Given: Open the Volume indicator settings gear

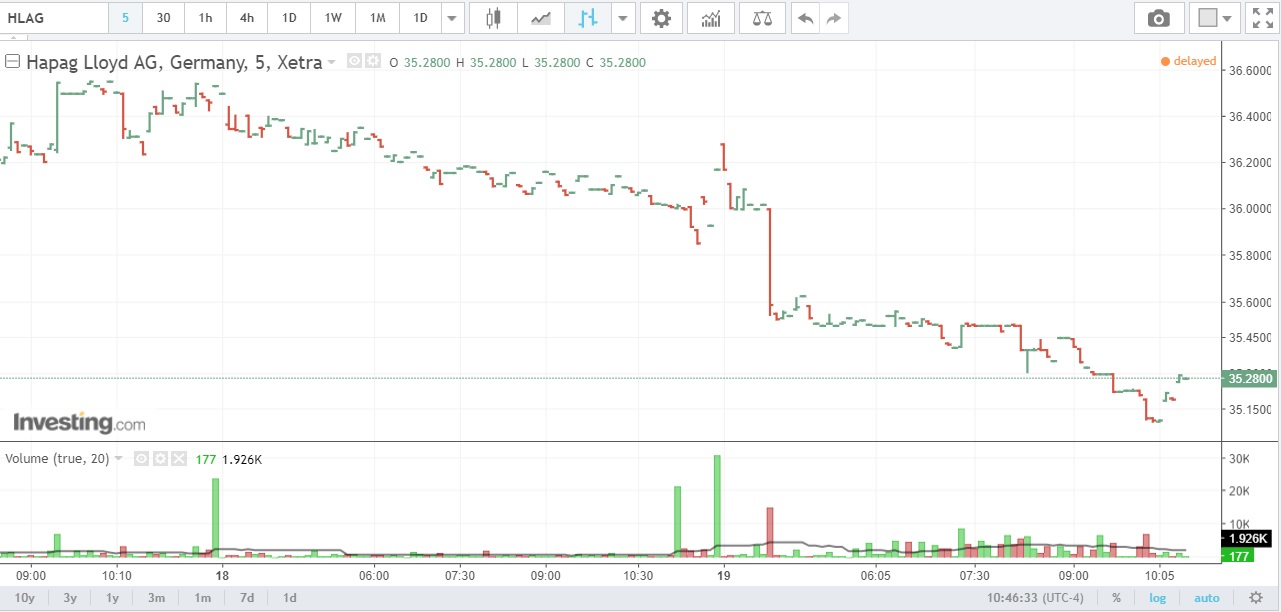Looking at the screenshot, I should point(160,458).
